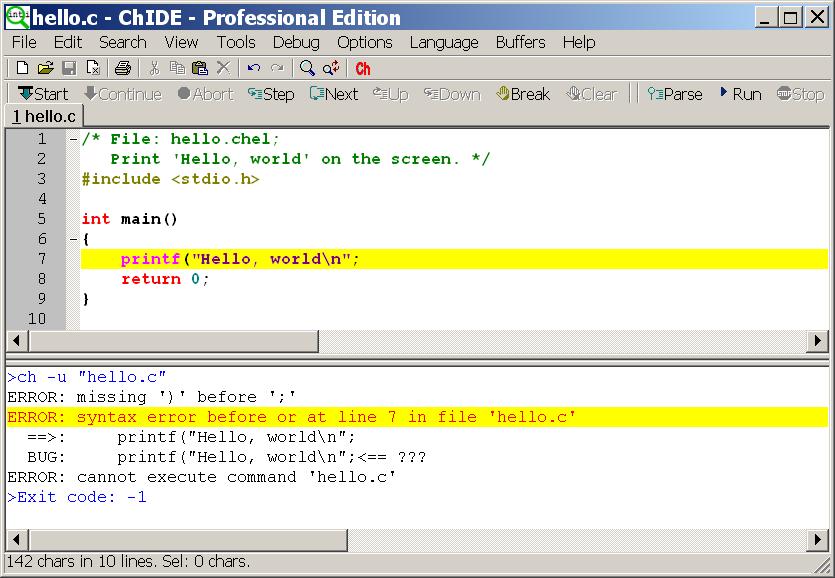Click the 'Exit code: -1' output line
The width and height of the screenshot is (835, 578).
77,497
